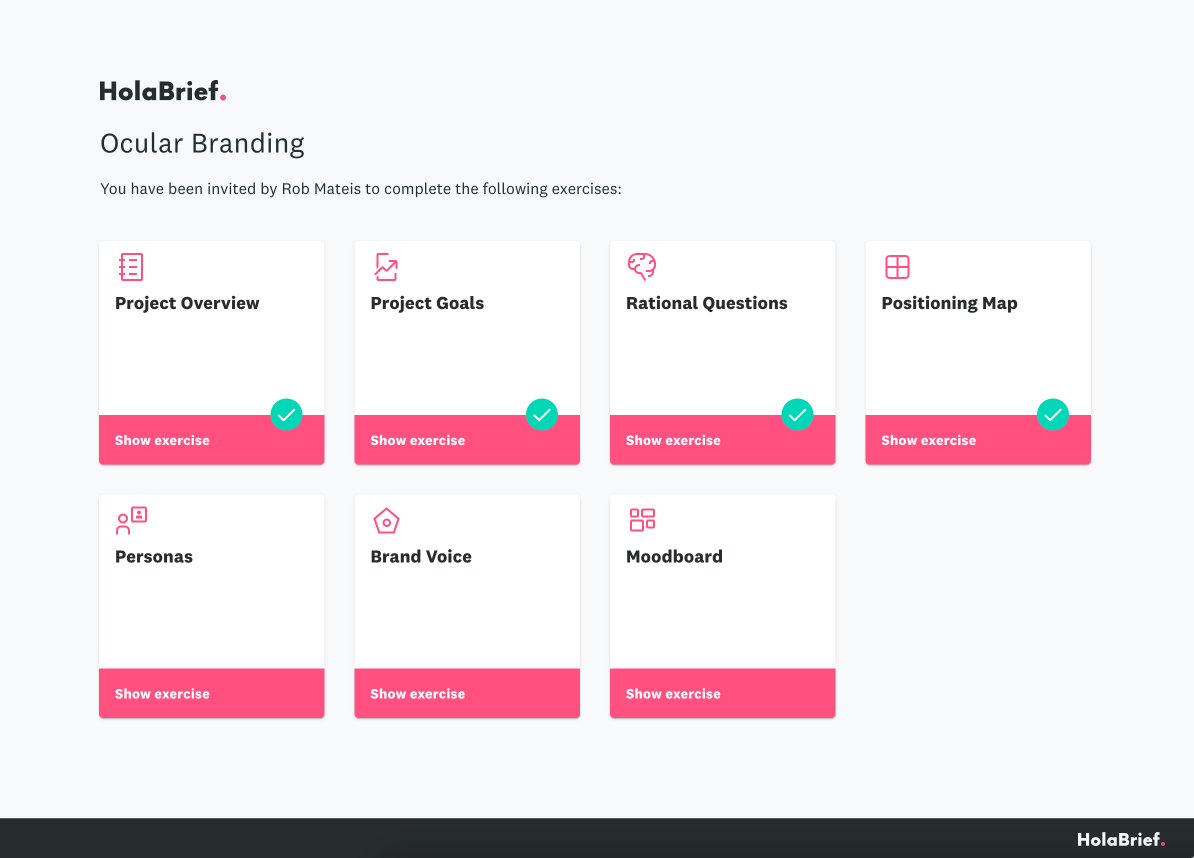Click the Brand Voice pentagon icon

coord(386,521)
